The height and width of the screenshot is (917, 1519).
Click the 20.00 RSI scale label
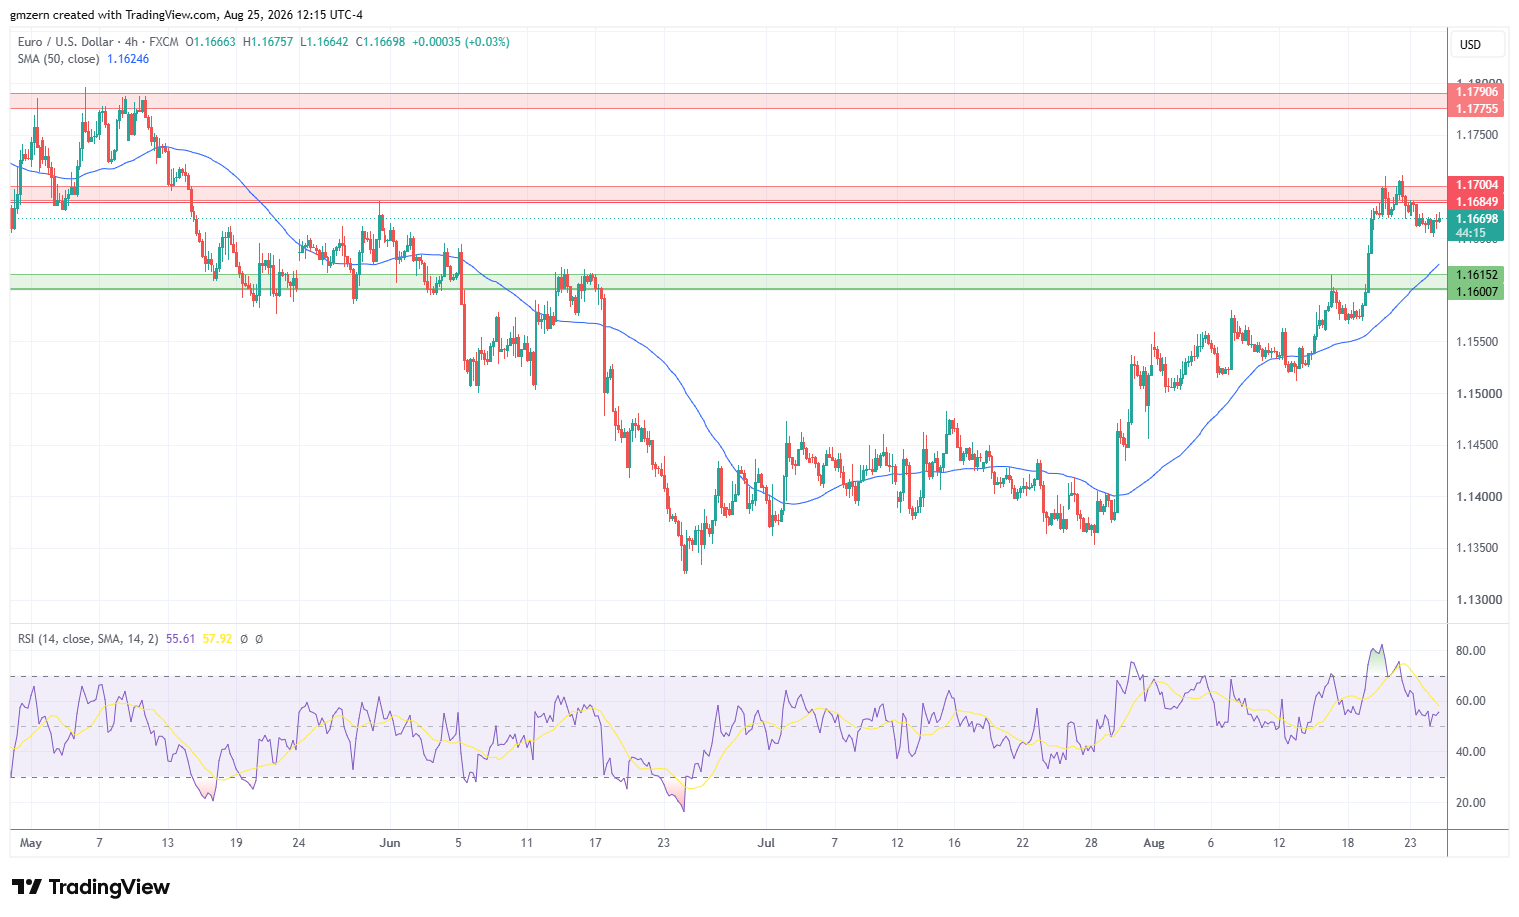[1470, 803]
